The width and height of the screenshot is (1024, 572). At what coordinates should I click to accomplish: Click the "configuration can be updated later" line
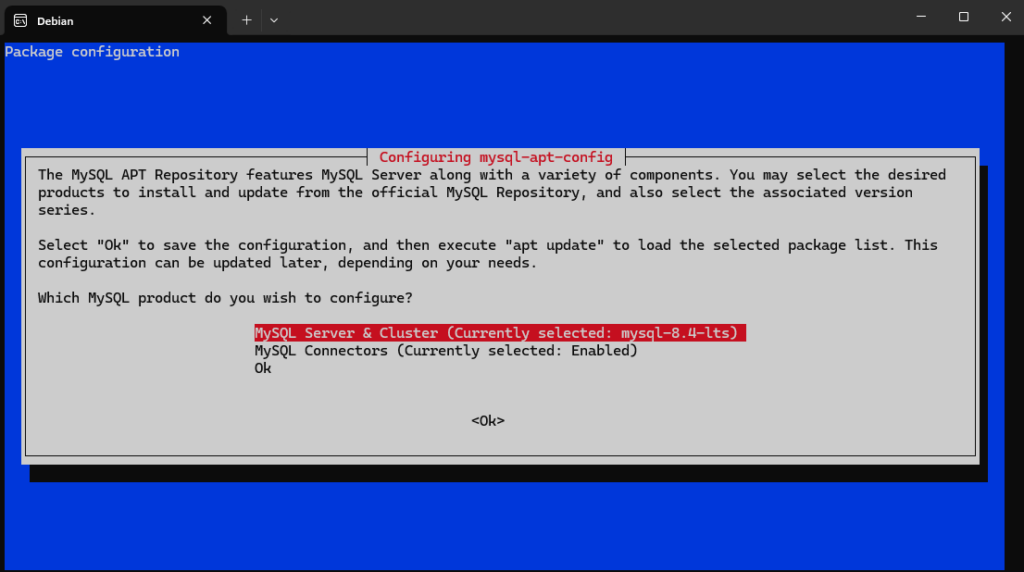pyautogui.click(x=288, y=263)
